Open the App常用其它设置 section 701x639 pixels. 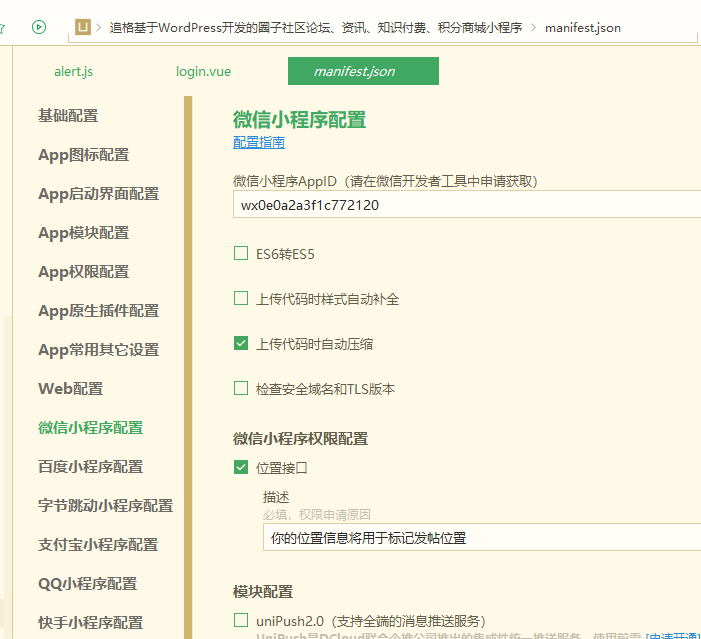tap(99, 349)
